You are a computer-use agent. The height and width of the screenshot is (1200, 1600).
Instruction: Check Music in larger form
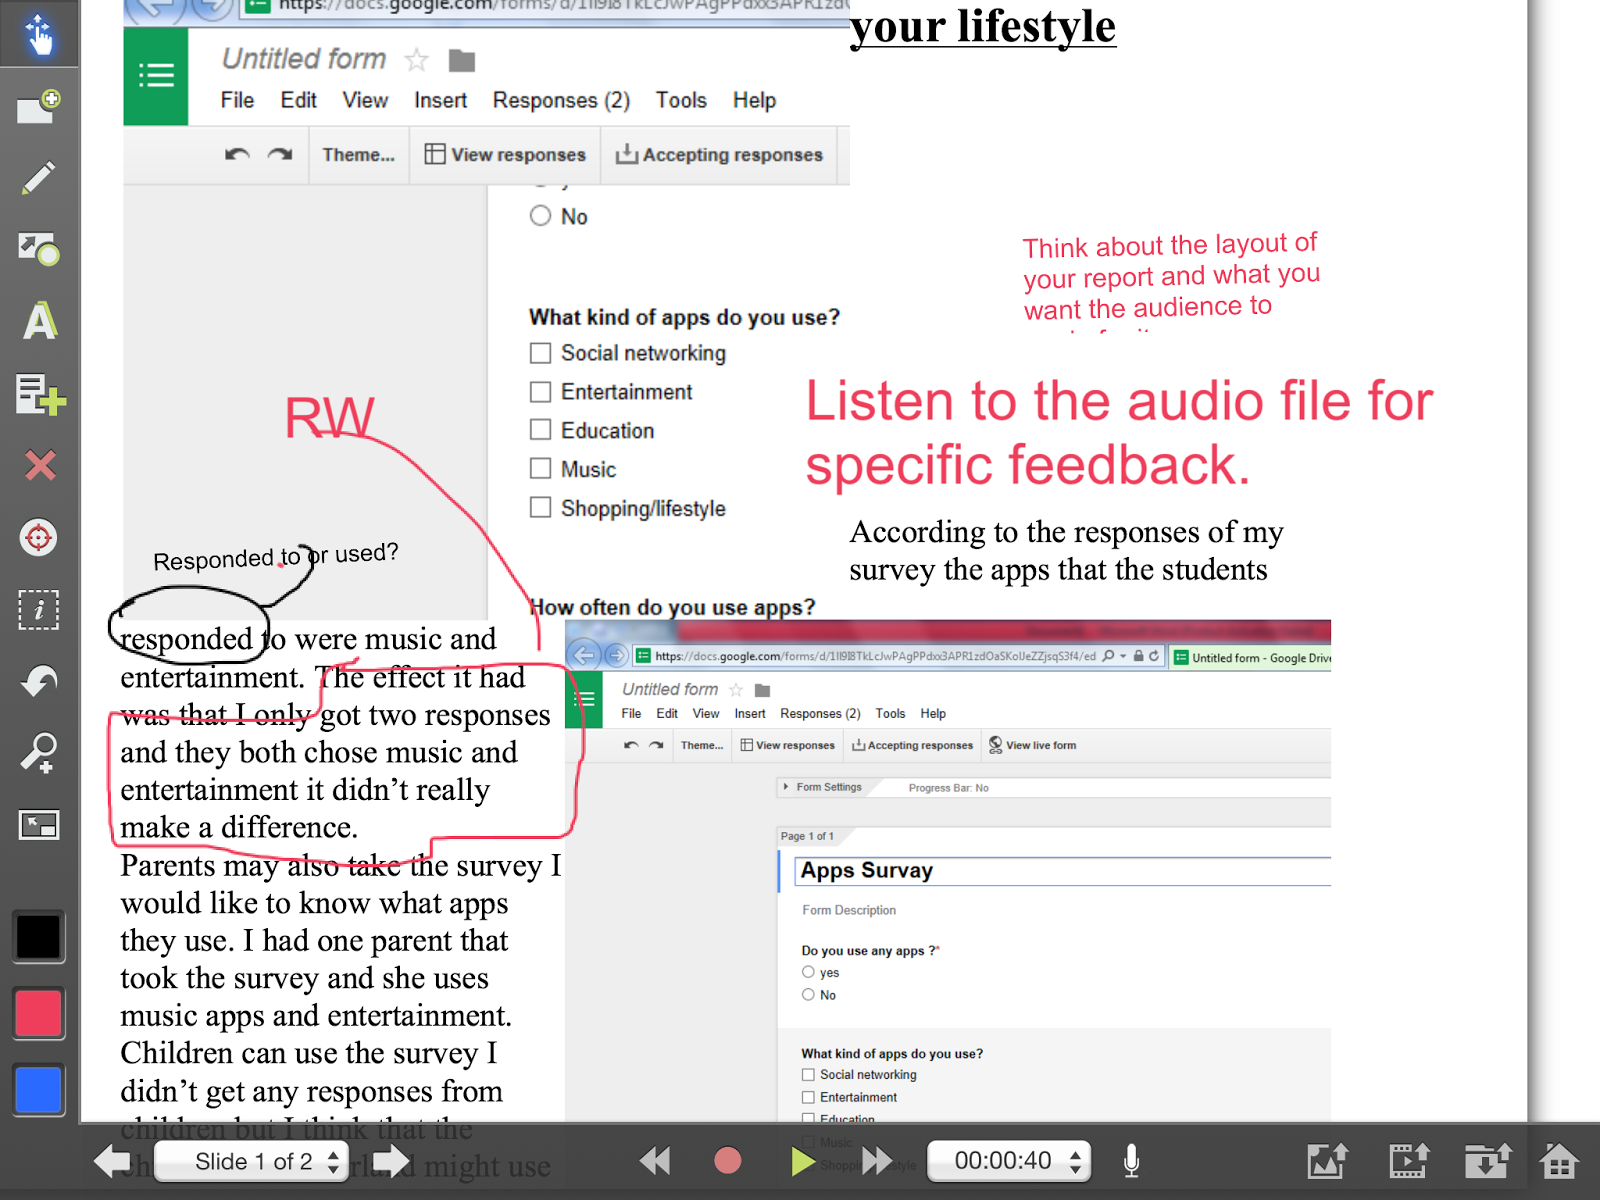point(540,469)
